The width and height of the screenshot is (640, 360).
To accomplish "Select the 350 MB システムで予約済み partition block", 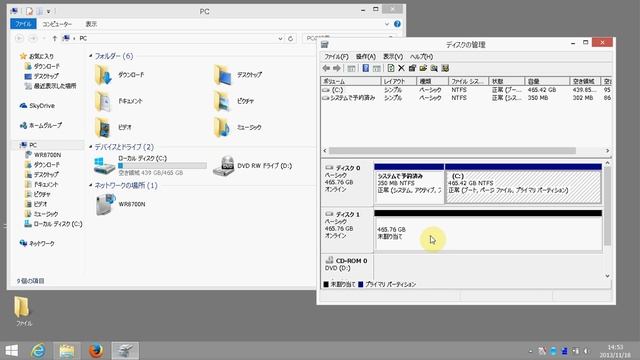I will click(x=409, y=183).
